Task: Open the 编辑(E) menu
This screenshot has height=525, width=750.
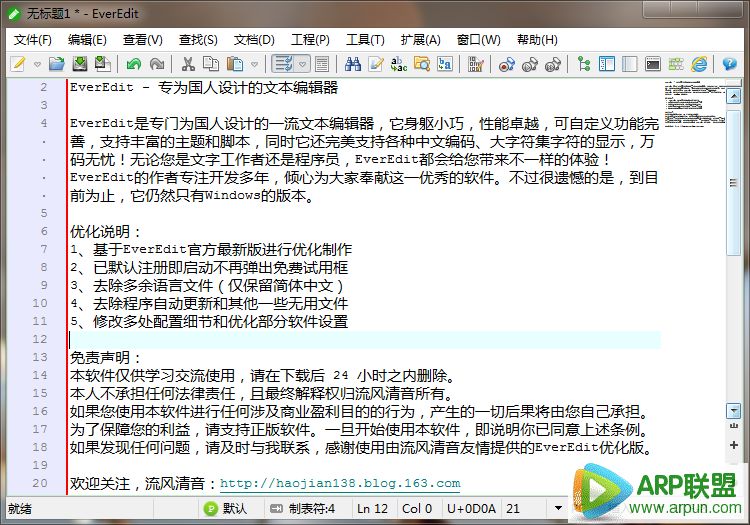Action: point(87,40)
